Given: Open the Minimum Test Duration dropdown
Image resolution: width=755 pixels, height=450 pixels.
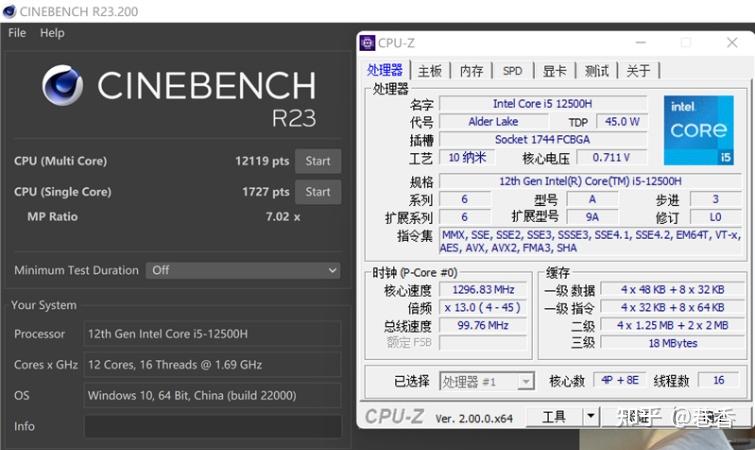Looking at the screenshot, I should point(243,270).
